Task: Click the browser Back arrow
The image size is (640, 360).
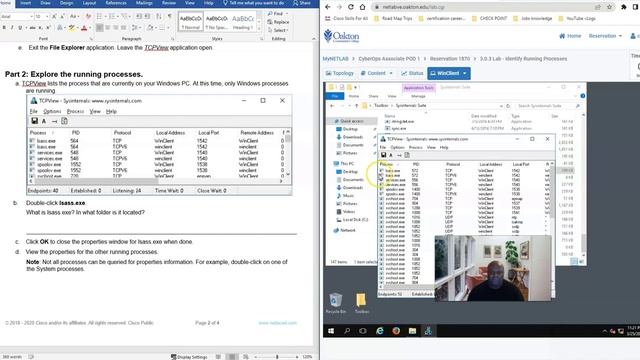Action: 328,7
